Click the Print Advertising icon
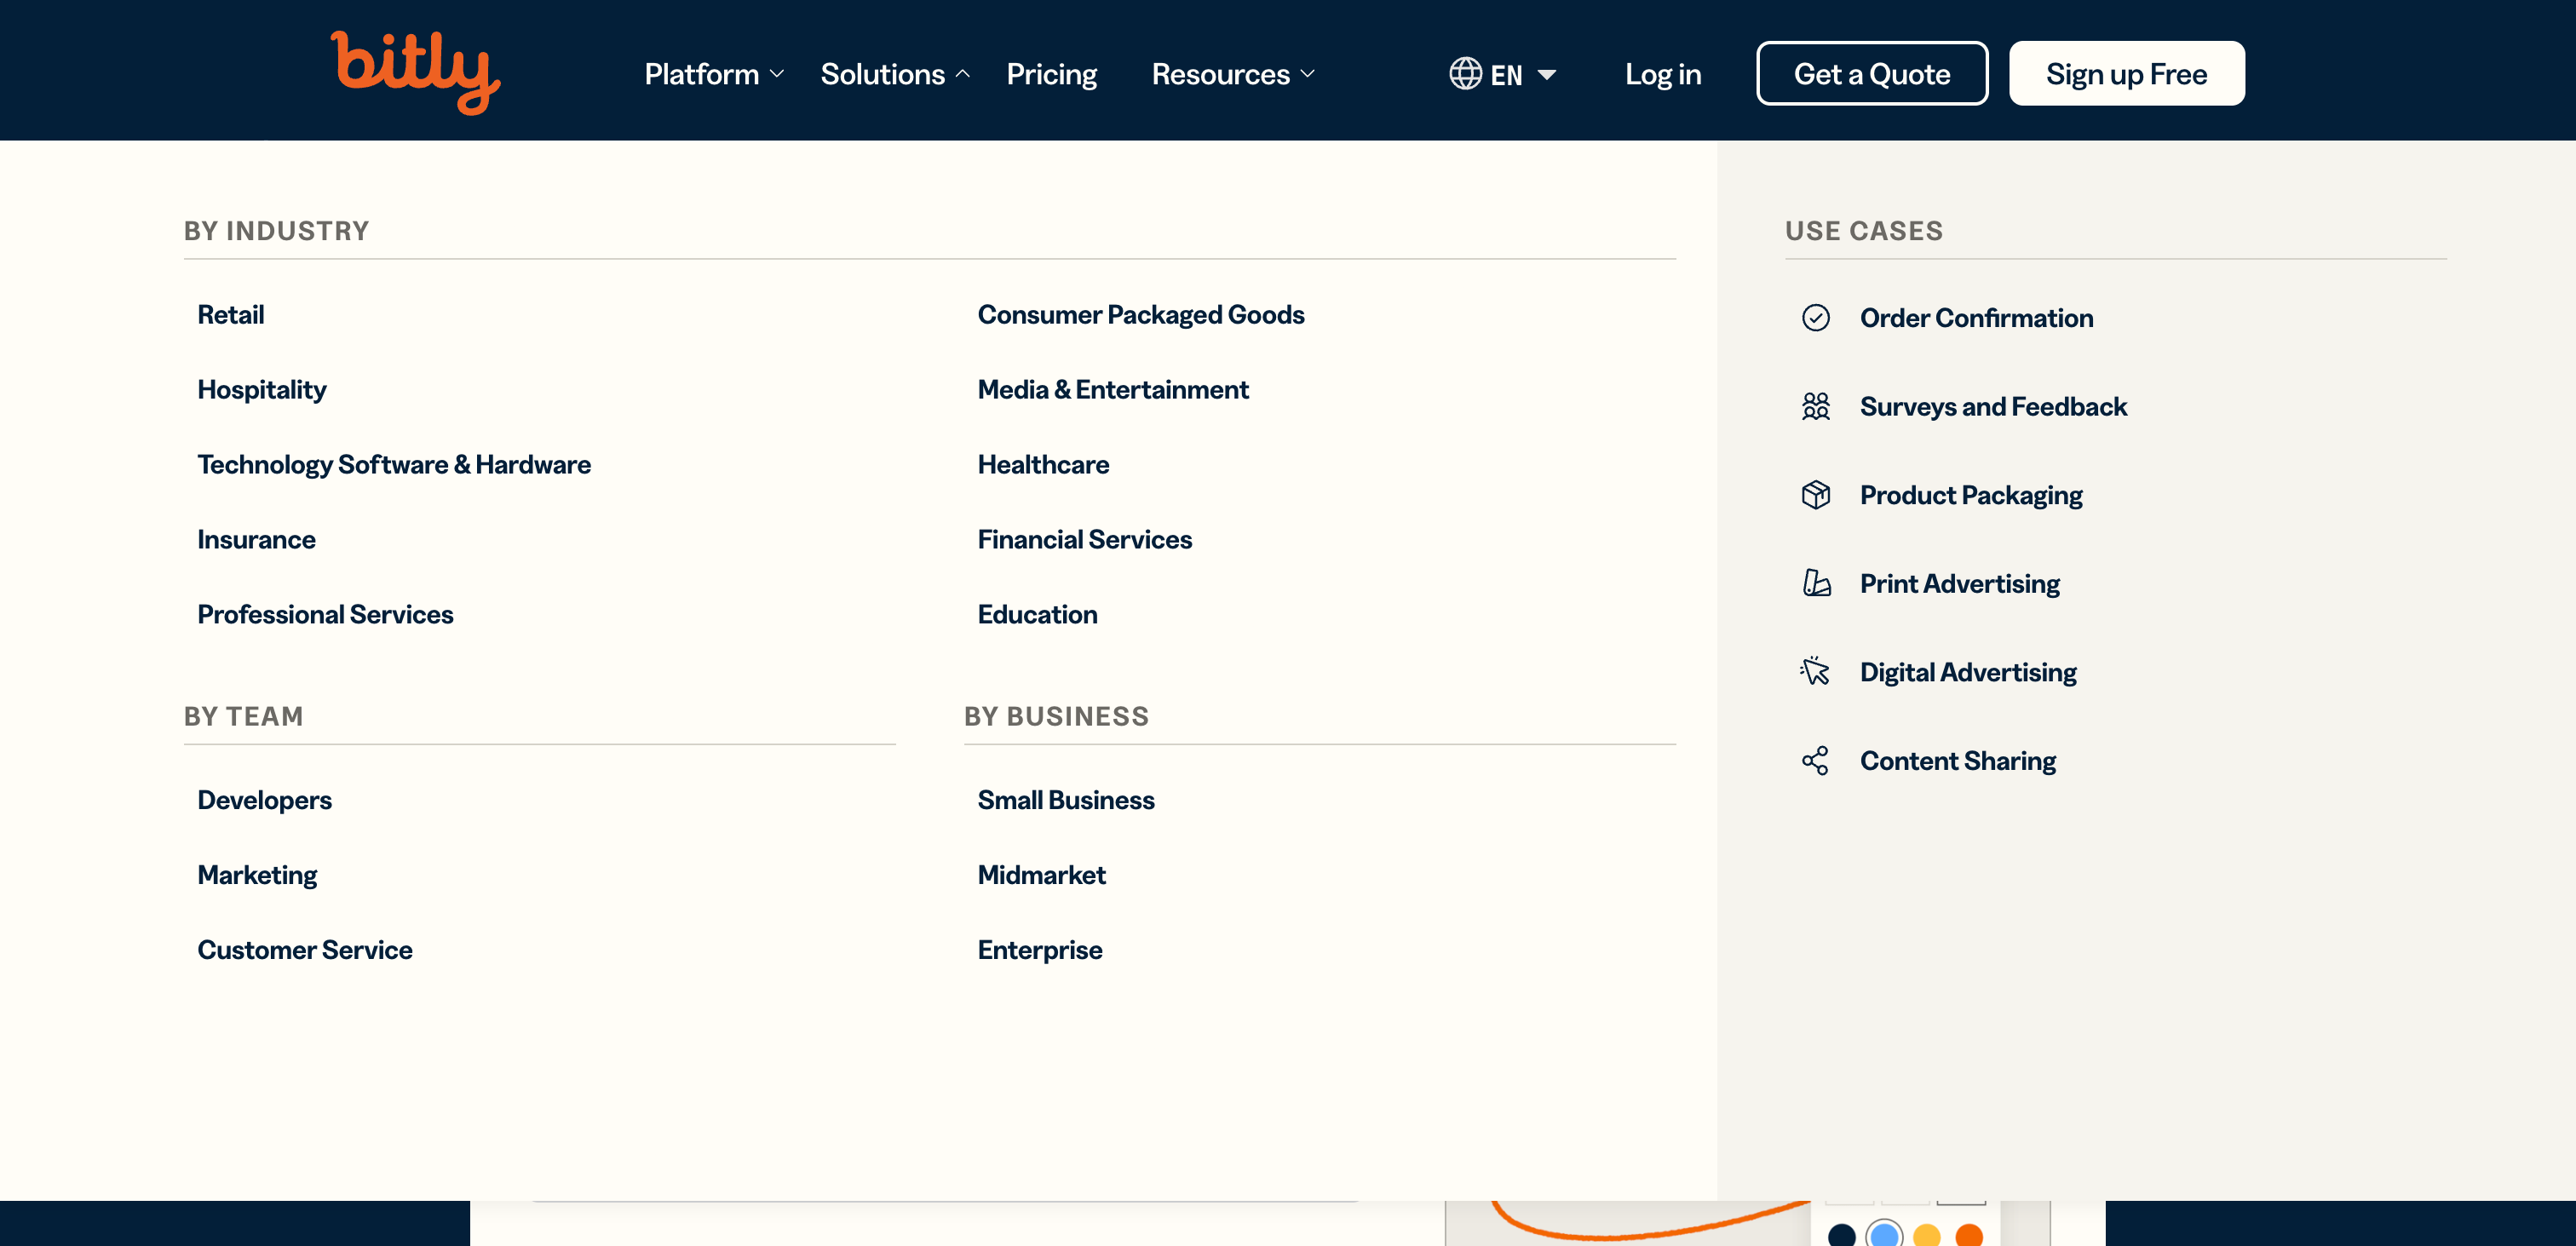2576x1246 pixels. [1815, 583]
